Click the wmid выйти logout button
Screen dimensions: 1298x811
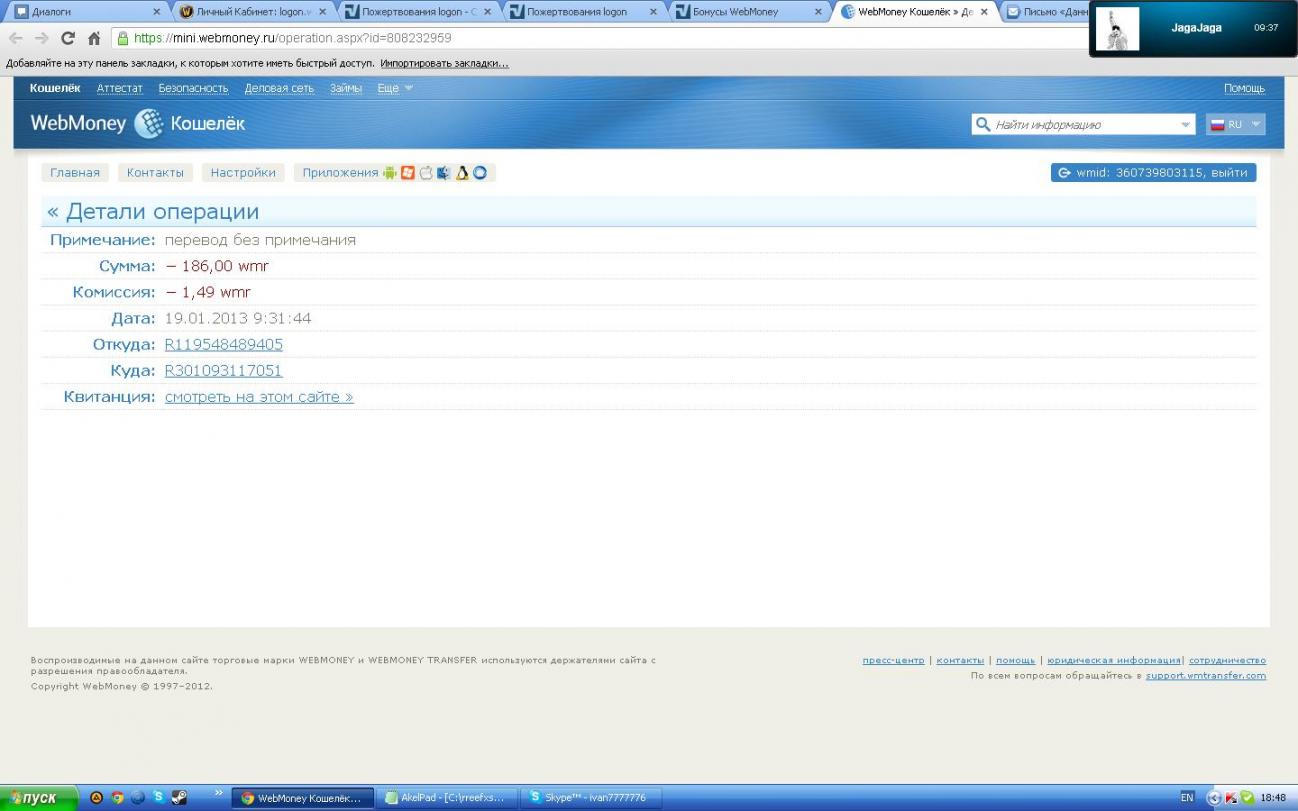pyautogui.click(x=1153, y=173)
